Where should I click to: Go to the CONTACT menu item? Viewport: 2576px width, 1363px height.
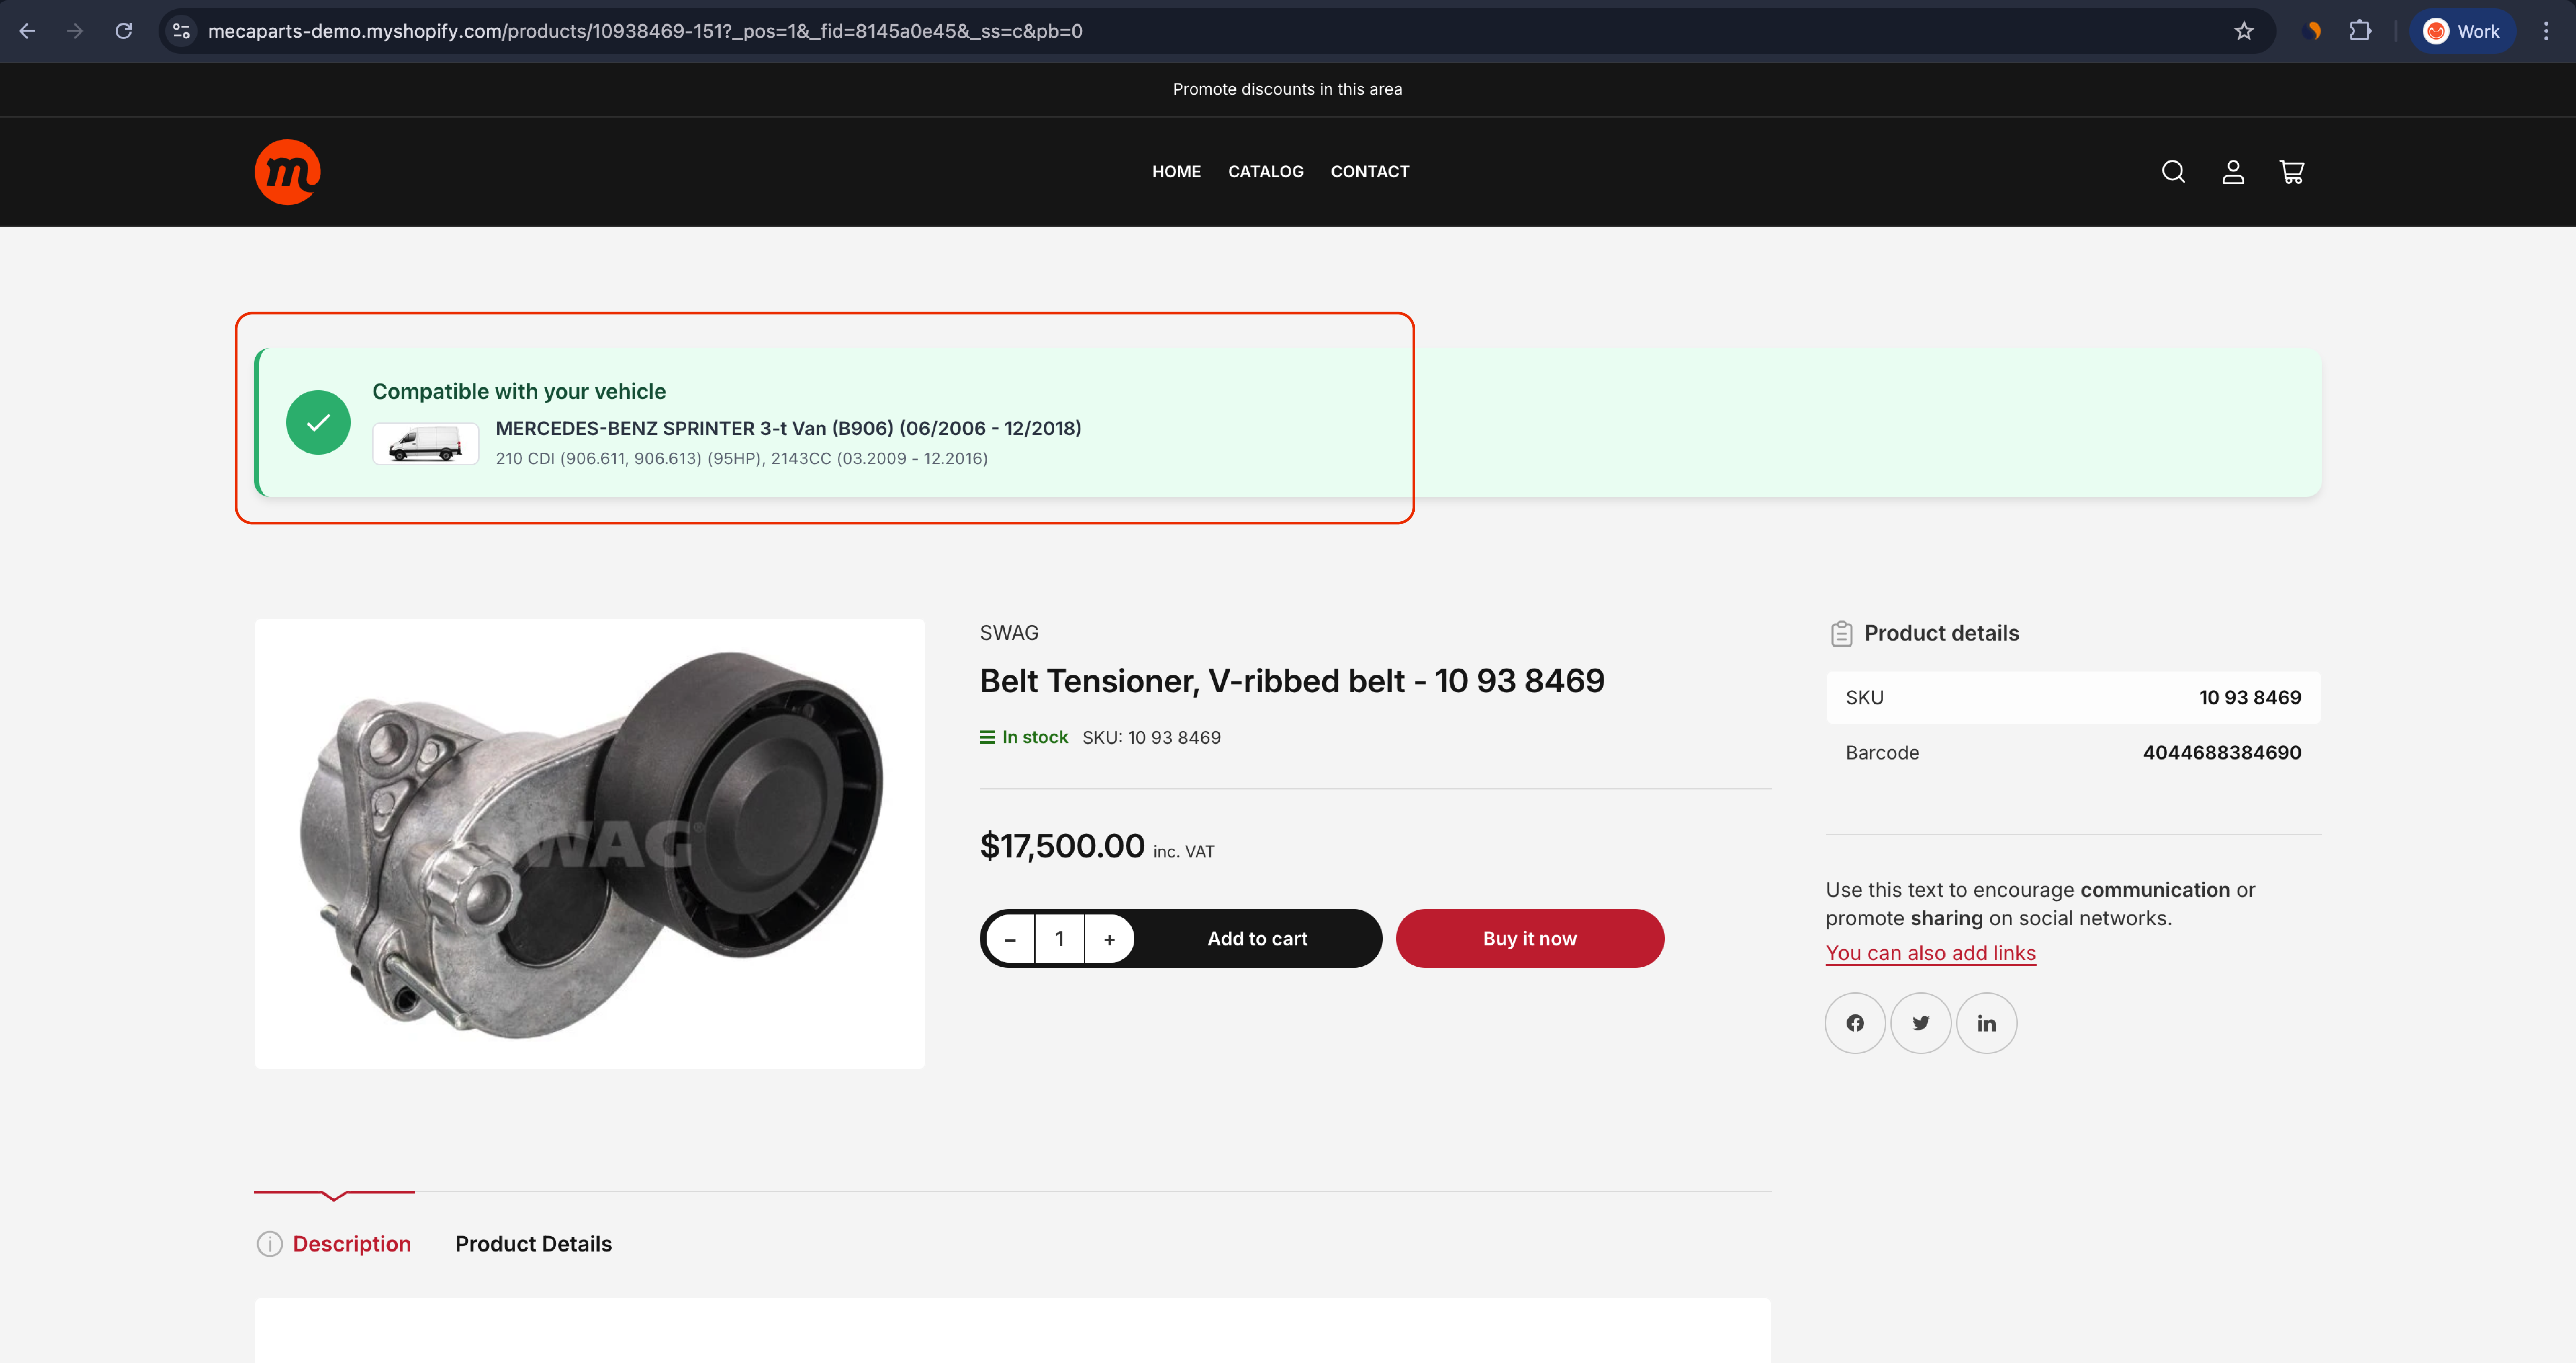coord(1369,172)
